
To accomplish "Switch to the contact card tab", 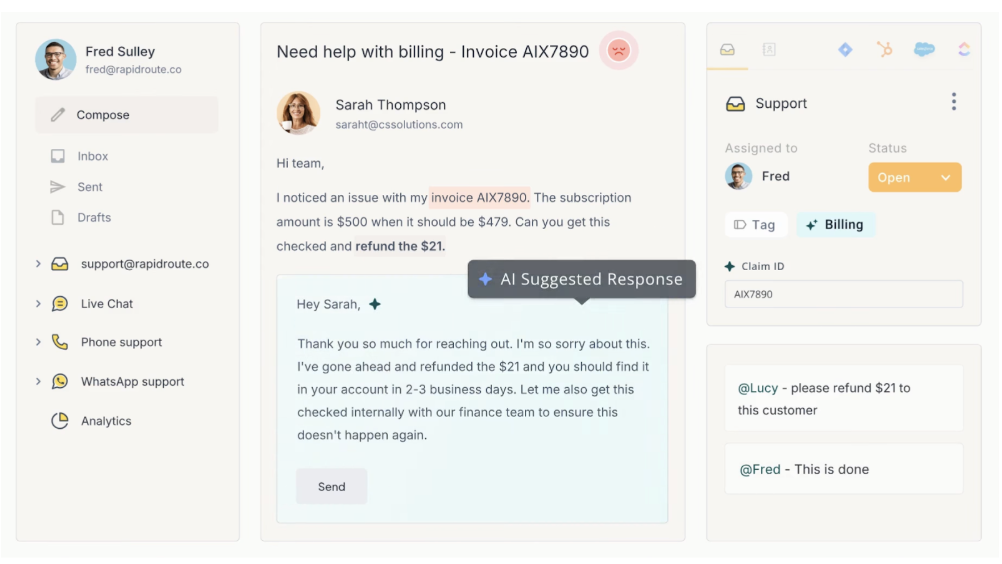I will point(769,49).
